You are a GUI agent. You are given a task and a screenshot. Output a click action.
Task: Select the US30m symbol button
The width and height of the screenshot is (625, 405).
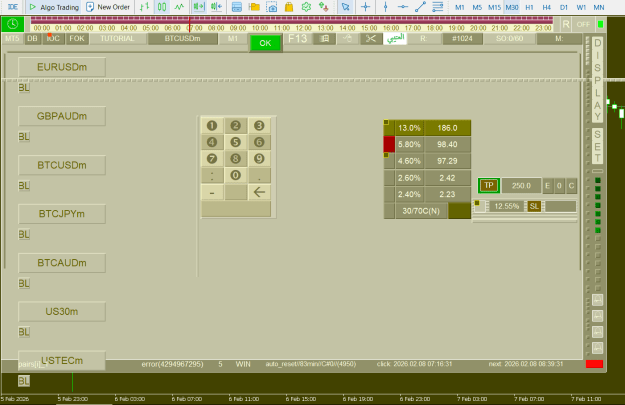[62, 311]
